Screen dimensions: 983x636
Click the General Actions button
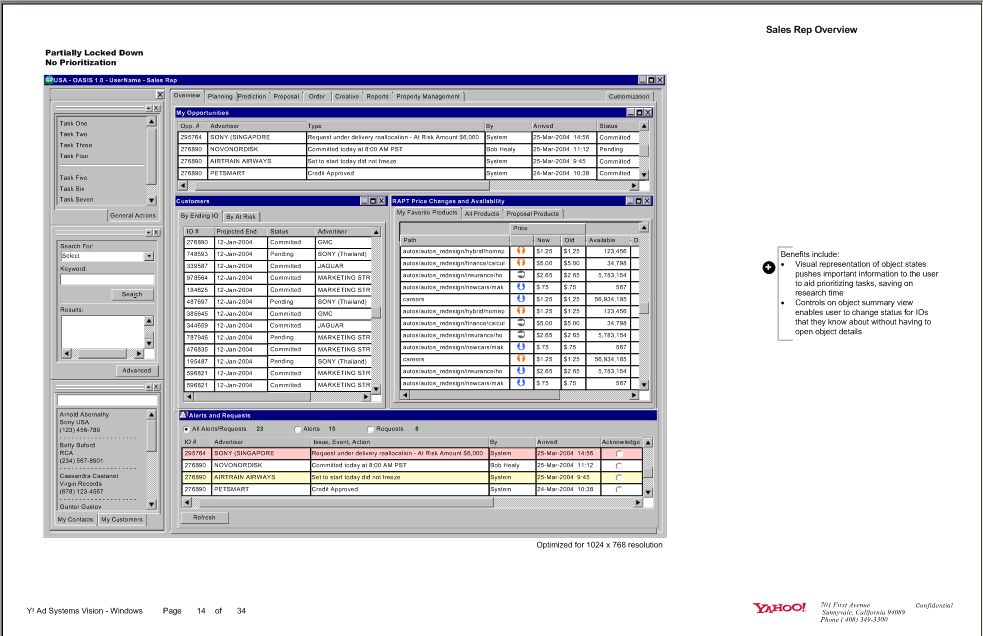click(133, 214)
